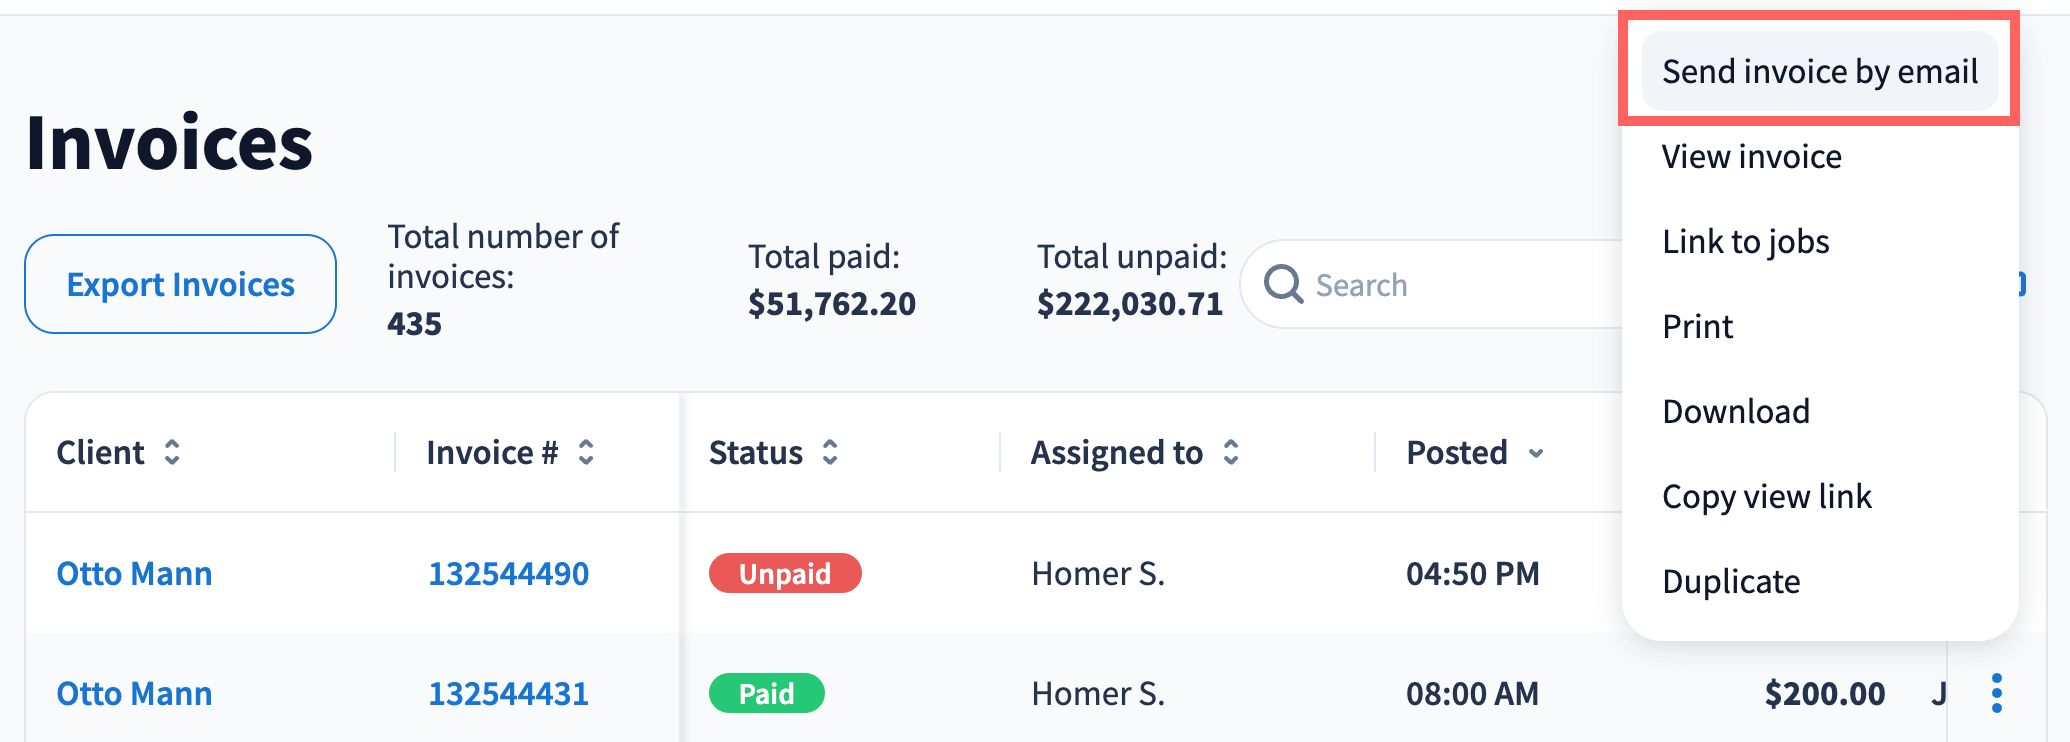Sort table by Assigned to column
The image size is (2070, 742).
(1231, 453)
